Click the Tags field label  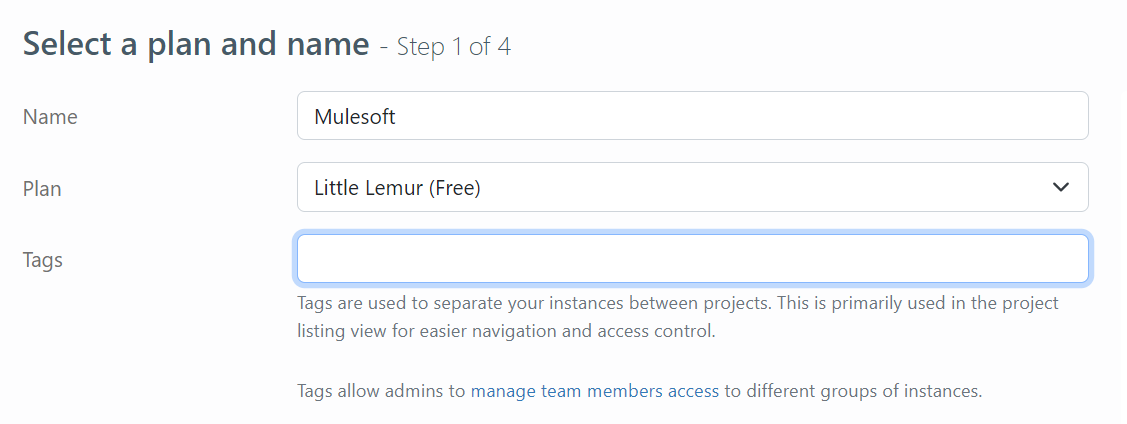pyautogui.click(x=43, y=260)
